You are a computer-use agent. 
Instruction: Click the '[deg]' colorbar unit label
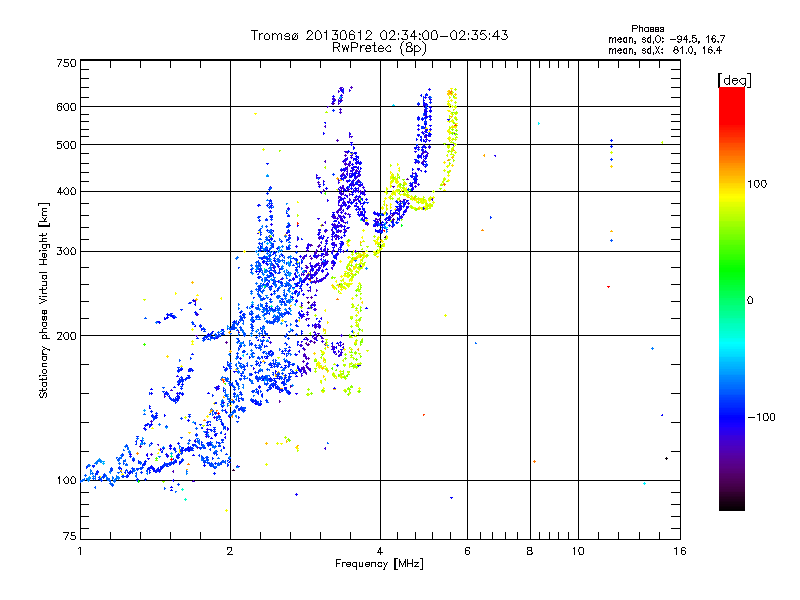(x=734, y=80)
